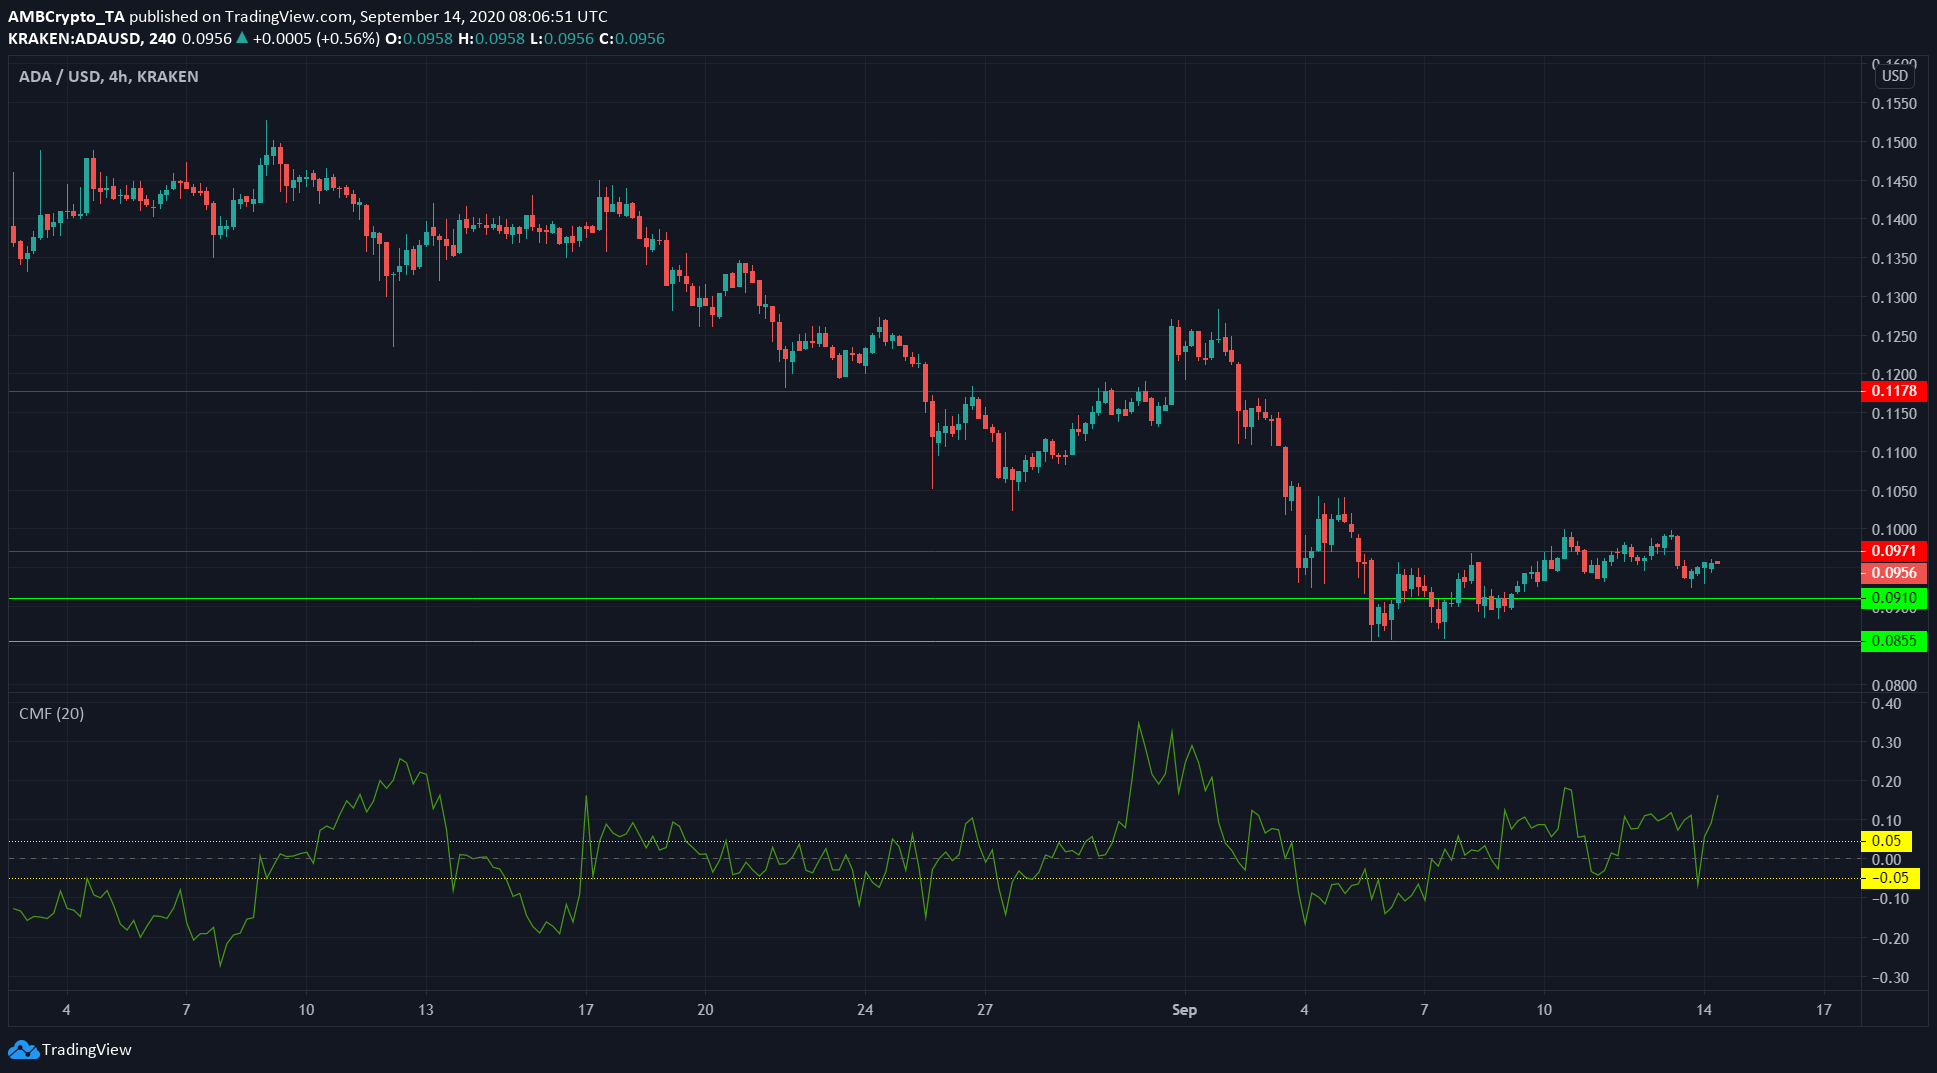Click date 17 after date 13
The width and height of the screenshot is (1937, 1073).
[586, 1009]
